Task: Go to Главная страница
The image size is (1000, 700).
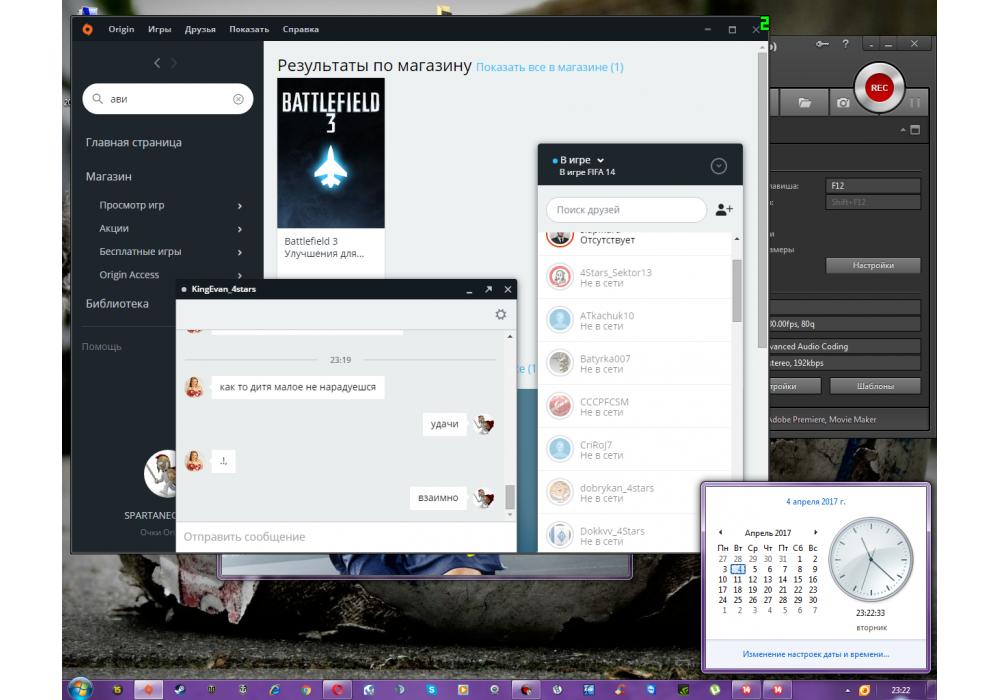Action: click(133, 142)
